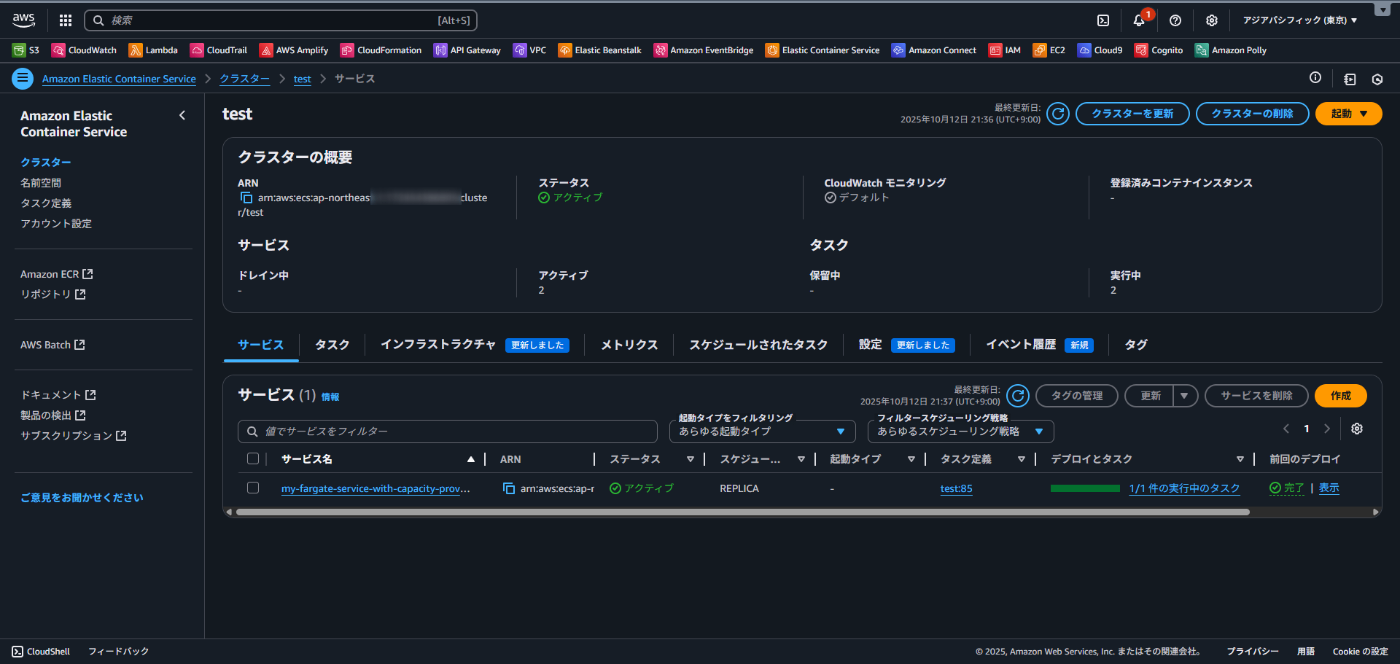
Task: Open task definition test:85 link
Action: pos(956,488)
